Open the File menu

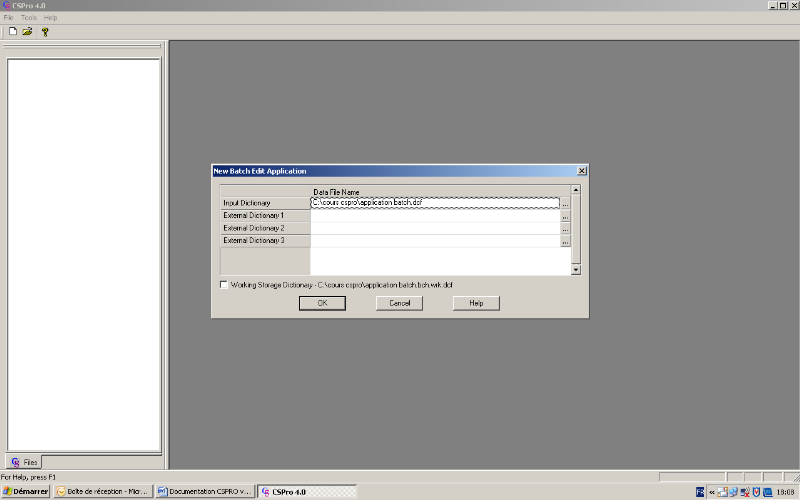[x=9, y=17]
